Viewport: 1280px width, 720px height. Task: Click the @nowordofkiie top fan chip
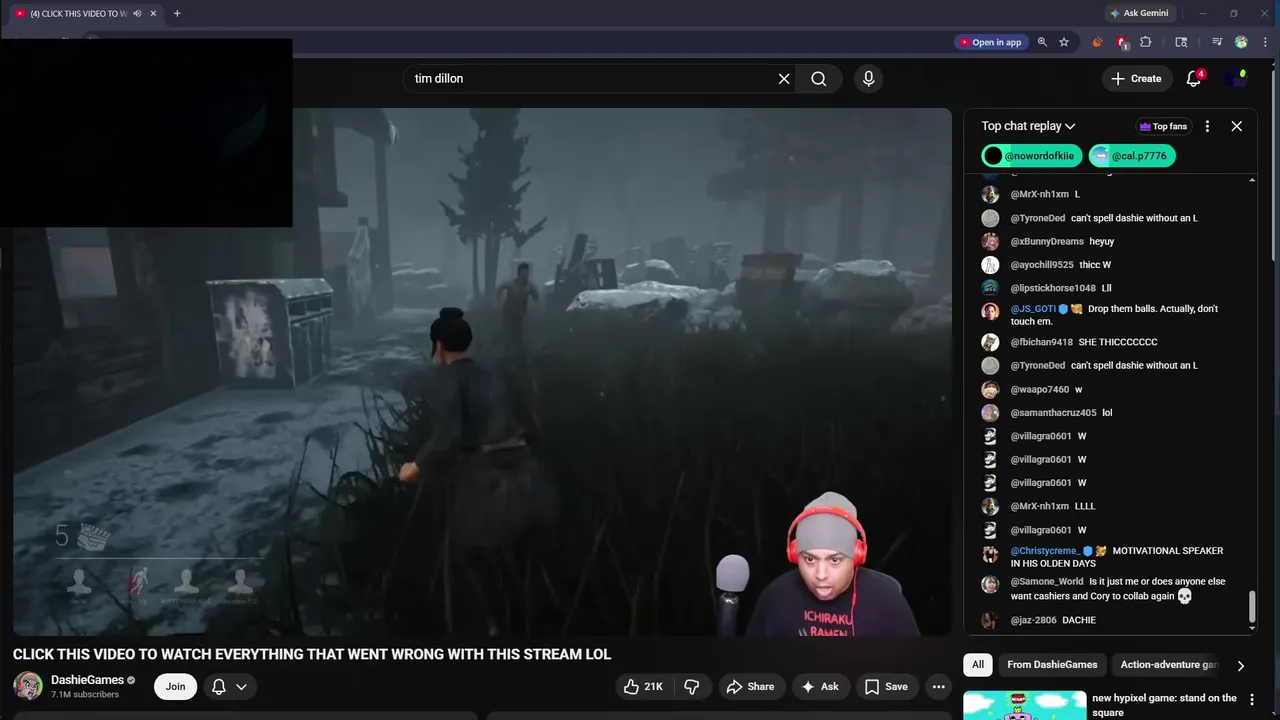pos(1032,156)
